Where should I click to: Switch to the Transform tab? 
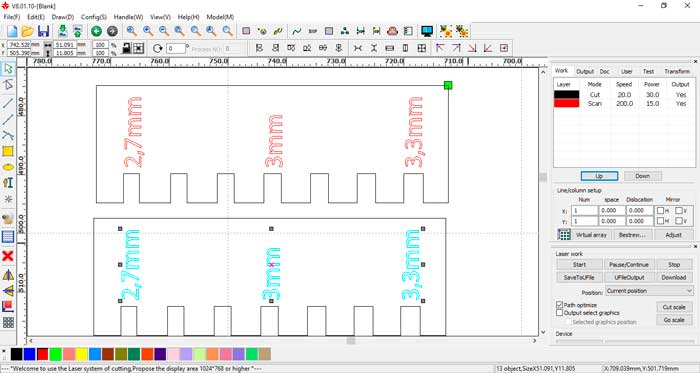coord(677,71)
